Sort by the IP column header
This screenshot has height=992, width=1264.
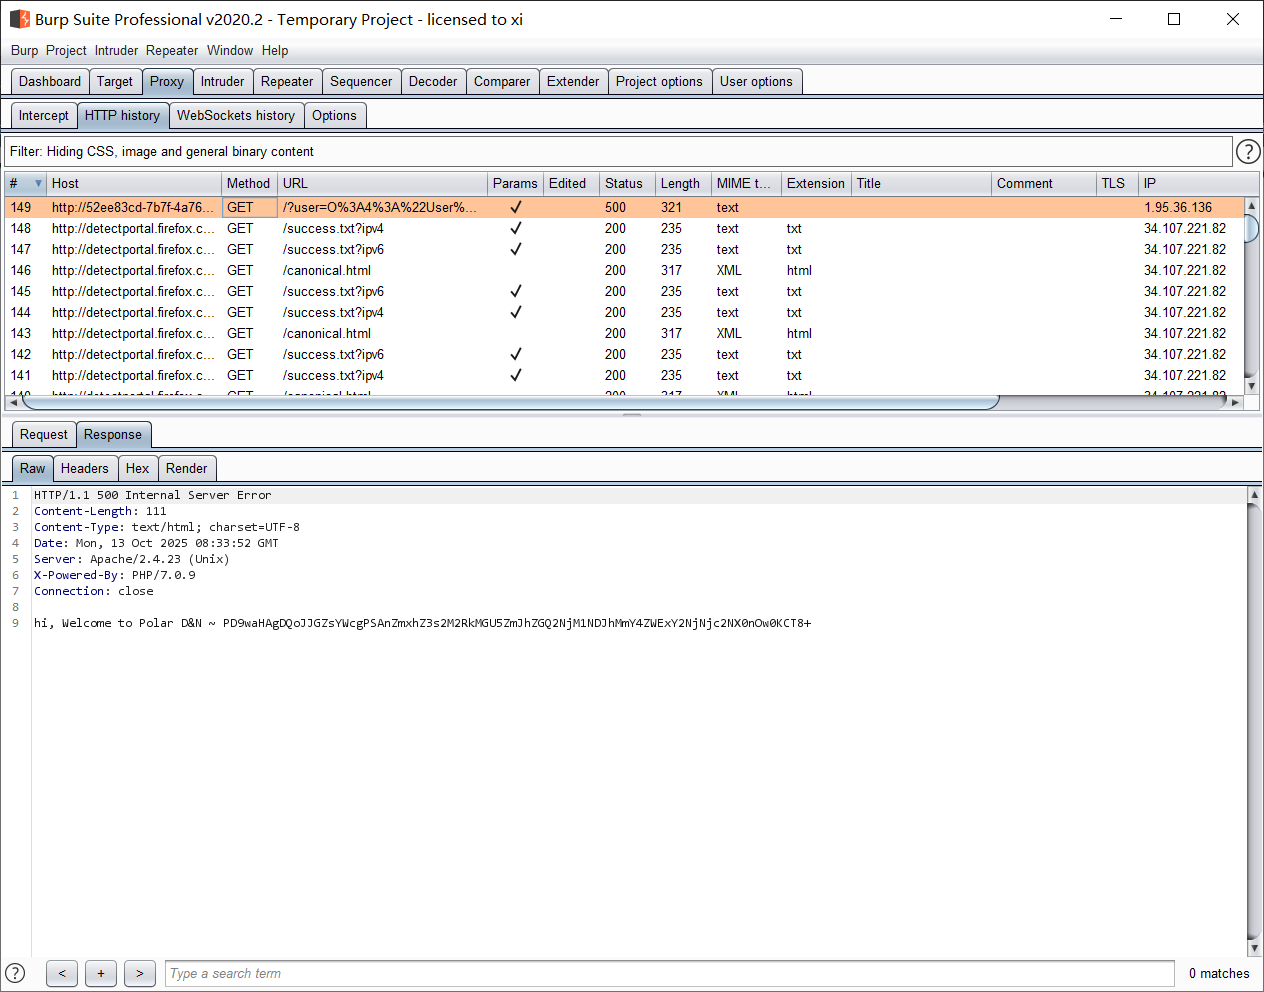coord(1198,183)
